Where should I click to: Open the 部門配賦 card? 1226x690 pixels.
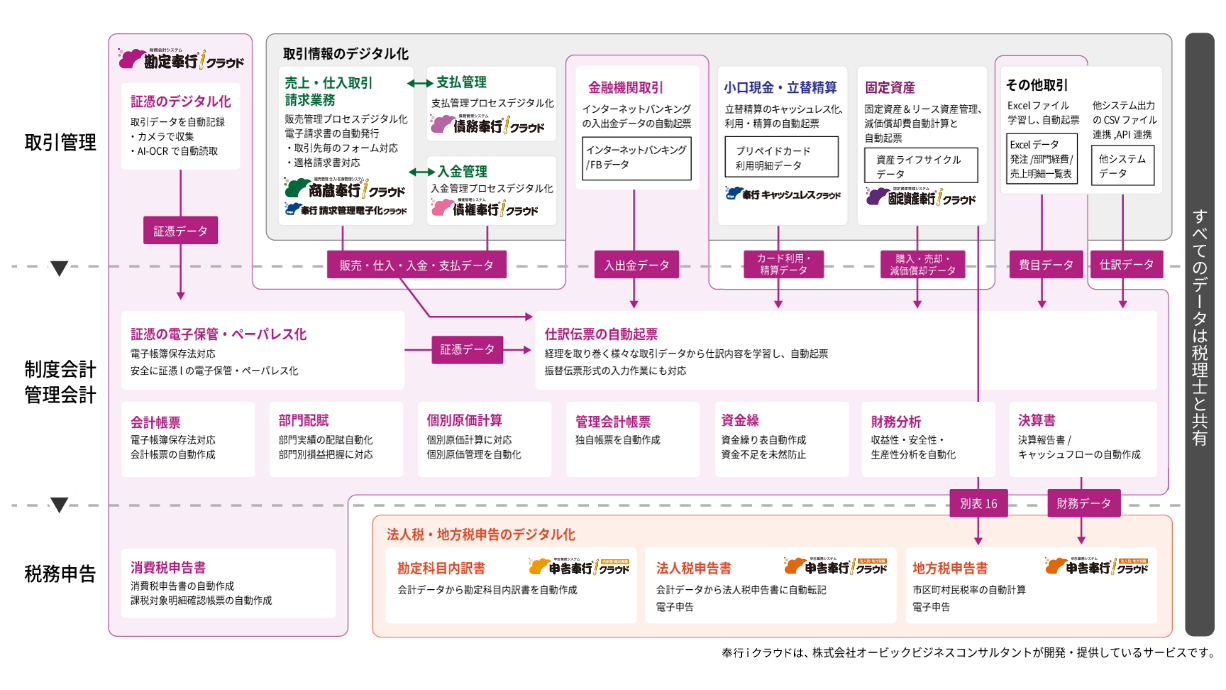click(336, 438)
